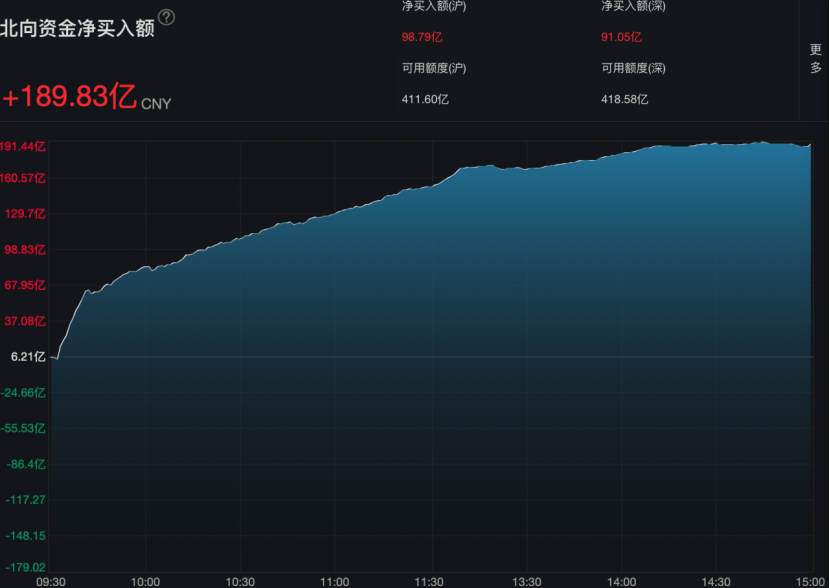This screenshot has height=588, width=830.
Task: Click the question mark help icon
Action: (167, 17)
